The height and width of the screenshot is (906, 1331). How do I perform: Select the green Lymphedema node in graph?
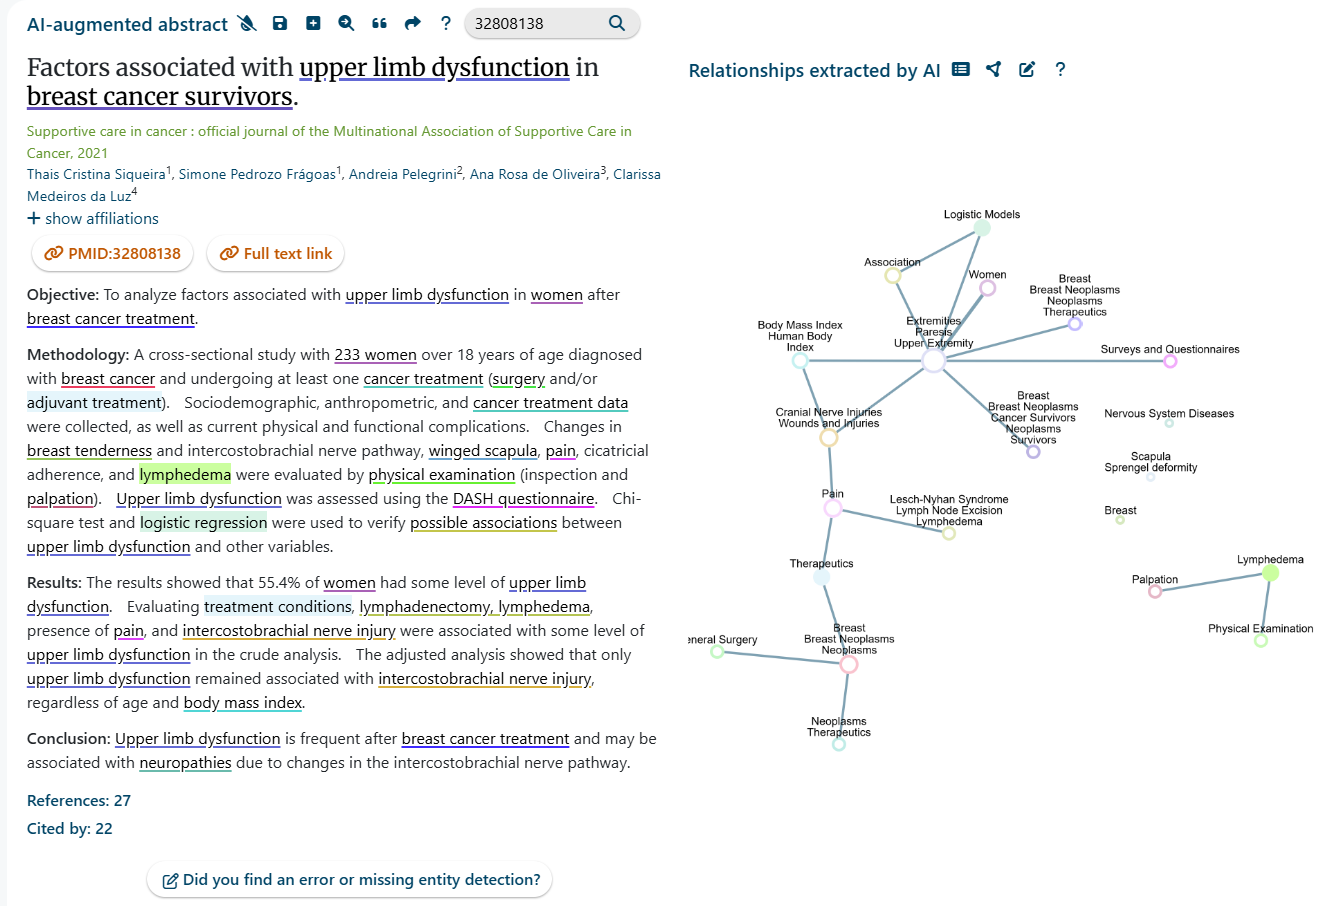click(1270, 573)
